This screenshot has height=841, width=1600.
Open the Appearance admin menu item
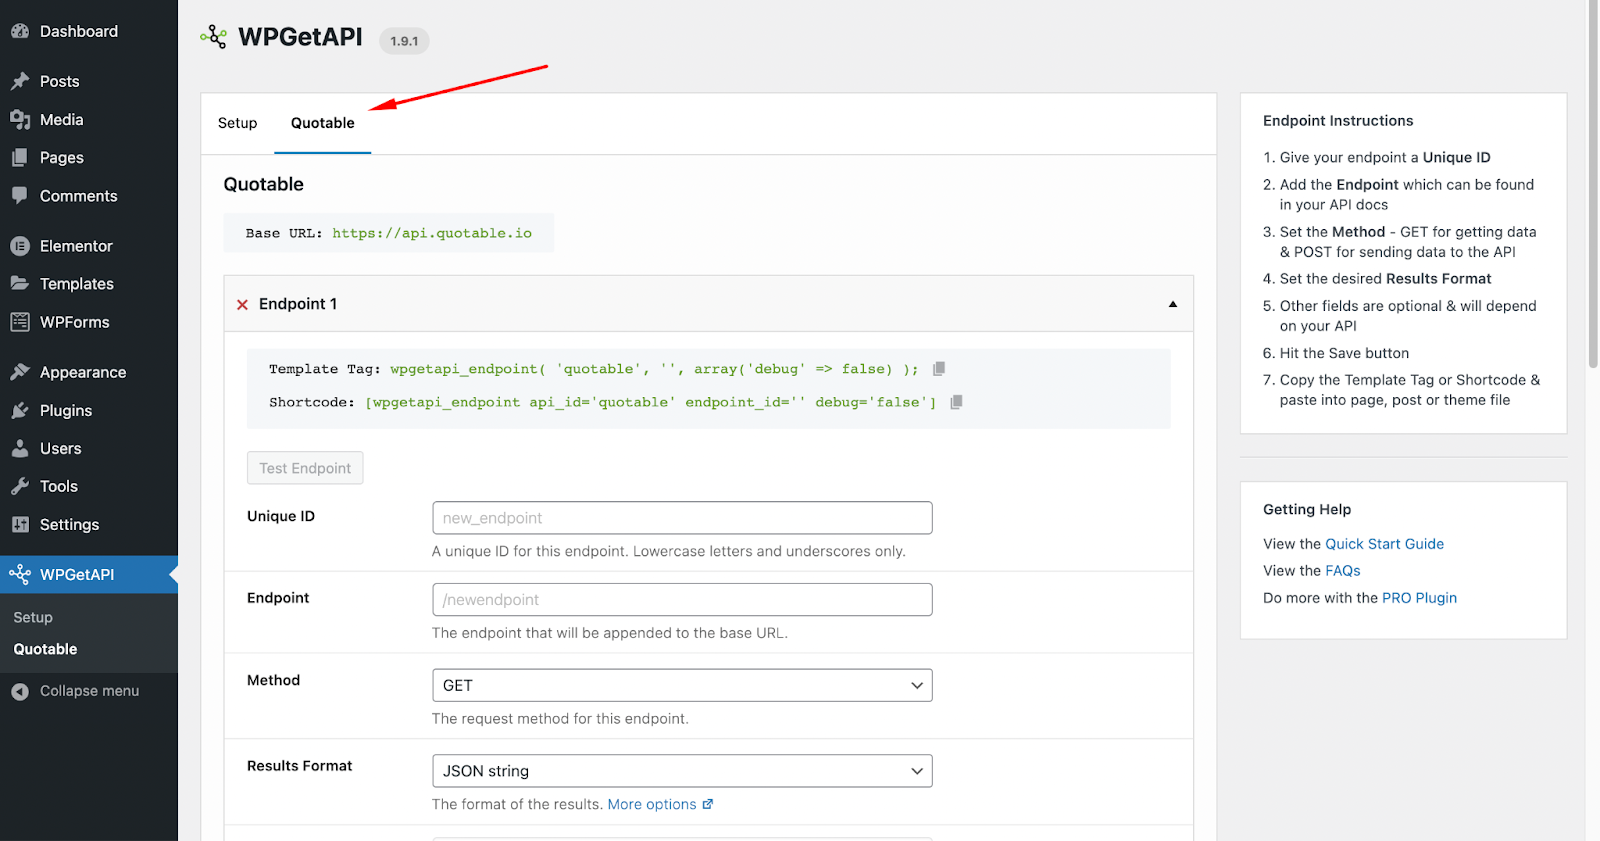pos(83,372)
